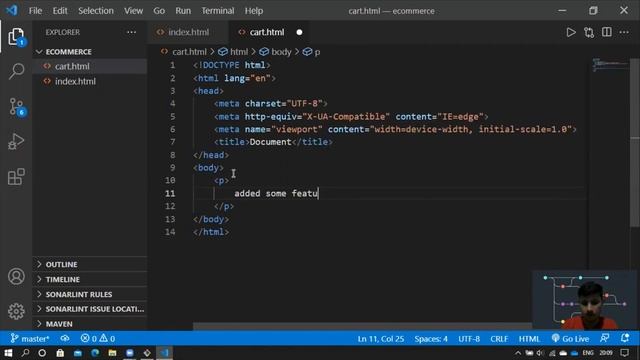Open the File menu
640x360 pixels.
[x=36, y=11]
